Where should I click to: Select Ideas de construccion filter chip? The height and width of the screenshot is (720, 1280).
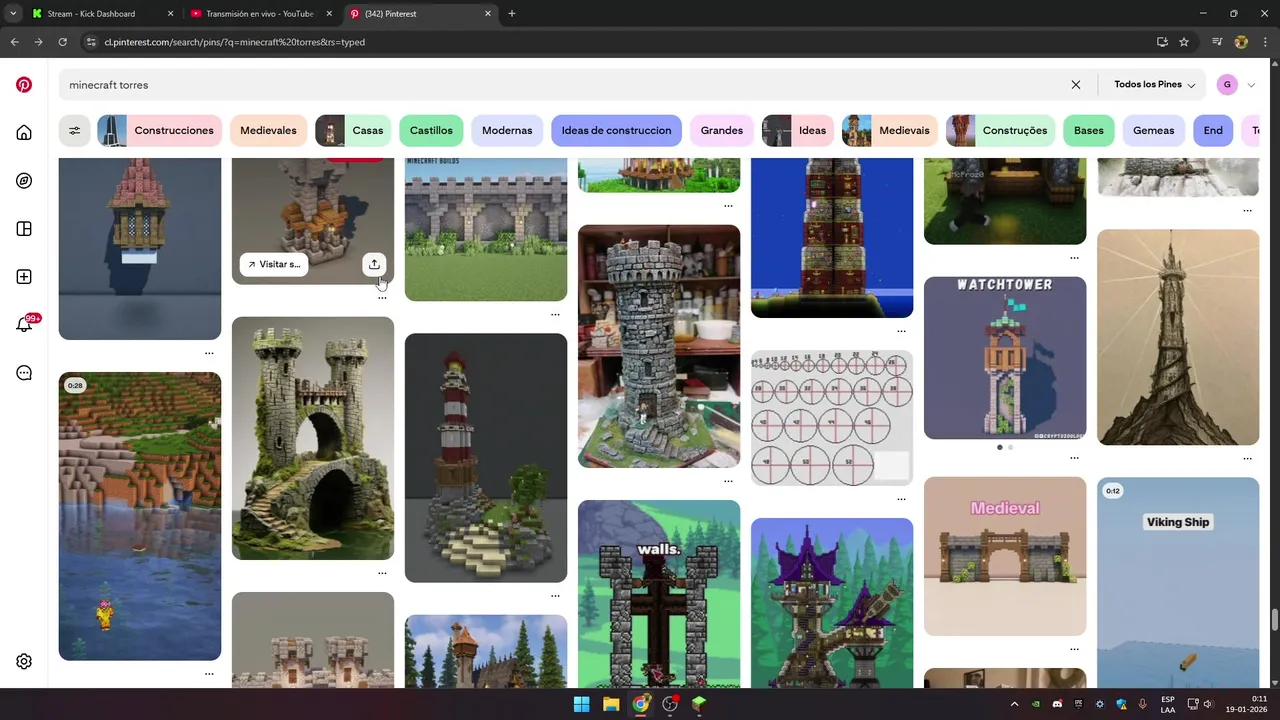616,130
